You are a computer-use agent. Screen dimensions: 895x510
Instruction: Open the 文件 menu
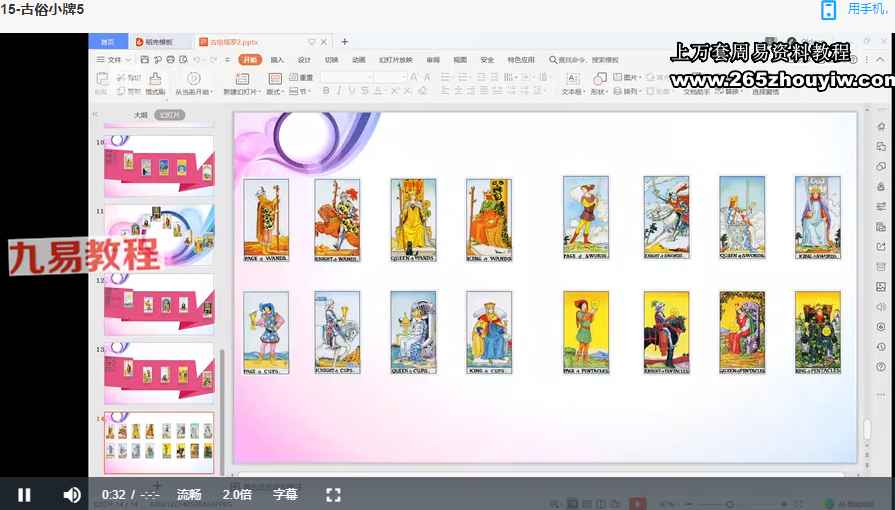pos(114,59)
